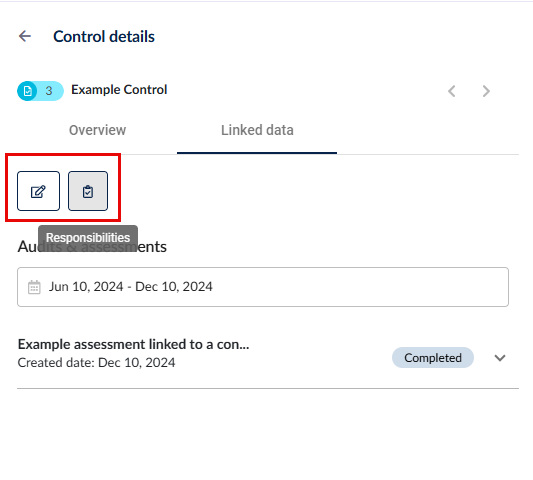The image size is (533, 480).
Task: Go to the next control chevron
Action: [486, 91]
